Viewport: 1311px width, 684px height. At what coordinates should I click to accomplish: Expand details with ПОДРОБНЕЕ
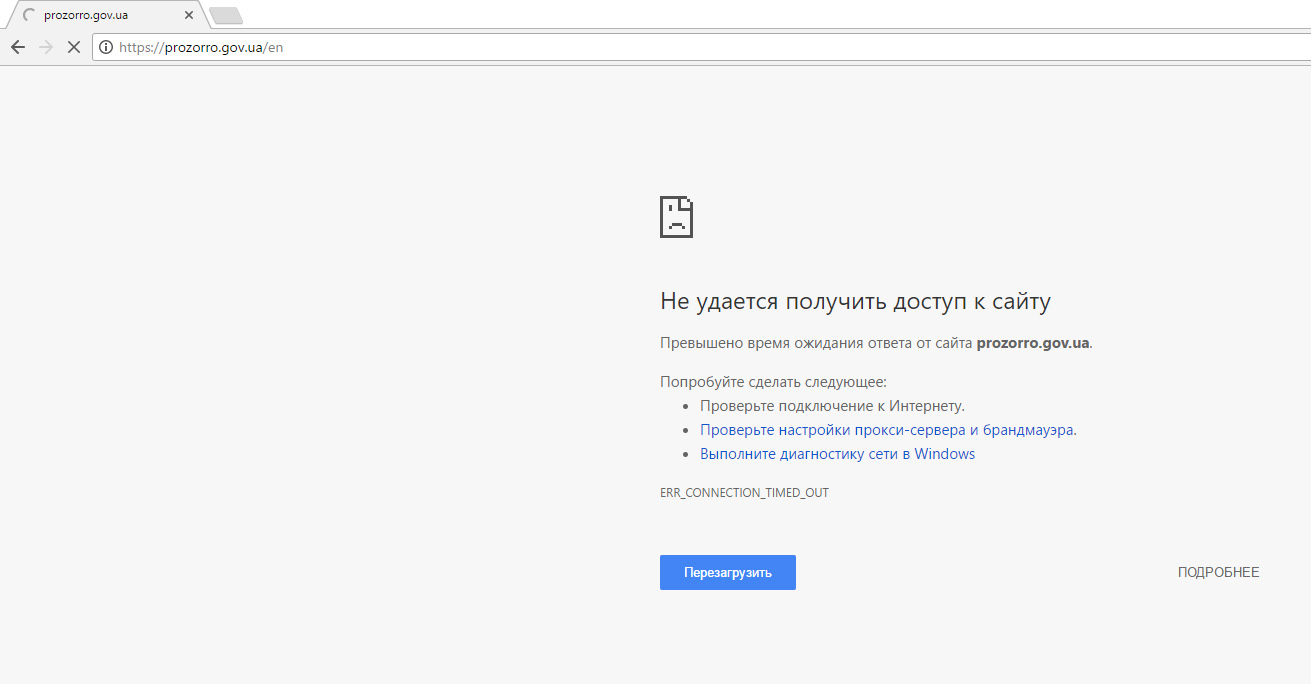(1218, 573)
